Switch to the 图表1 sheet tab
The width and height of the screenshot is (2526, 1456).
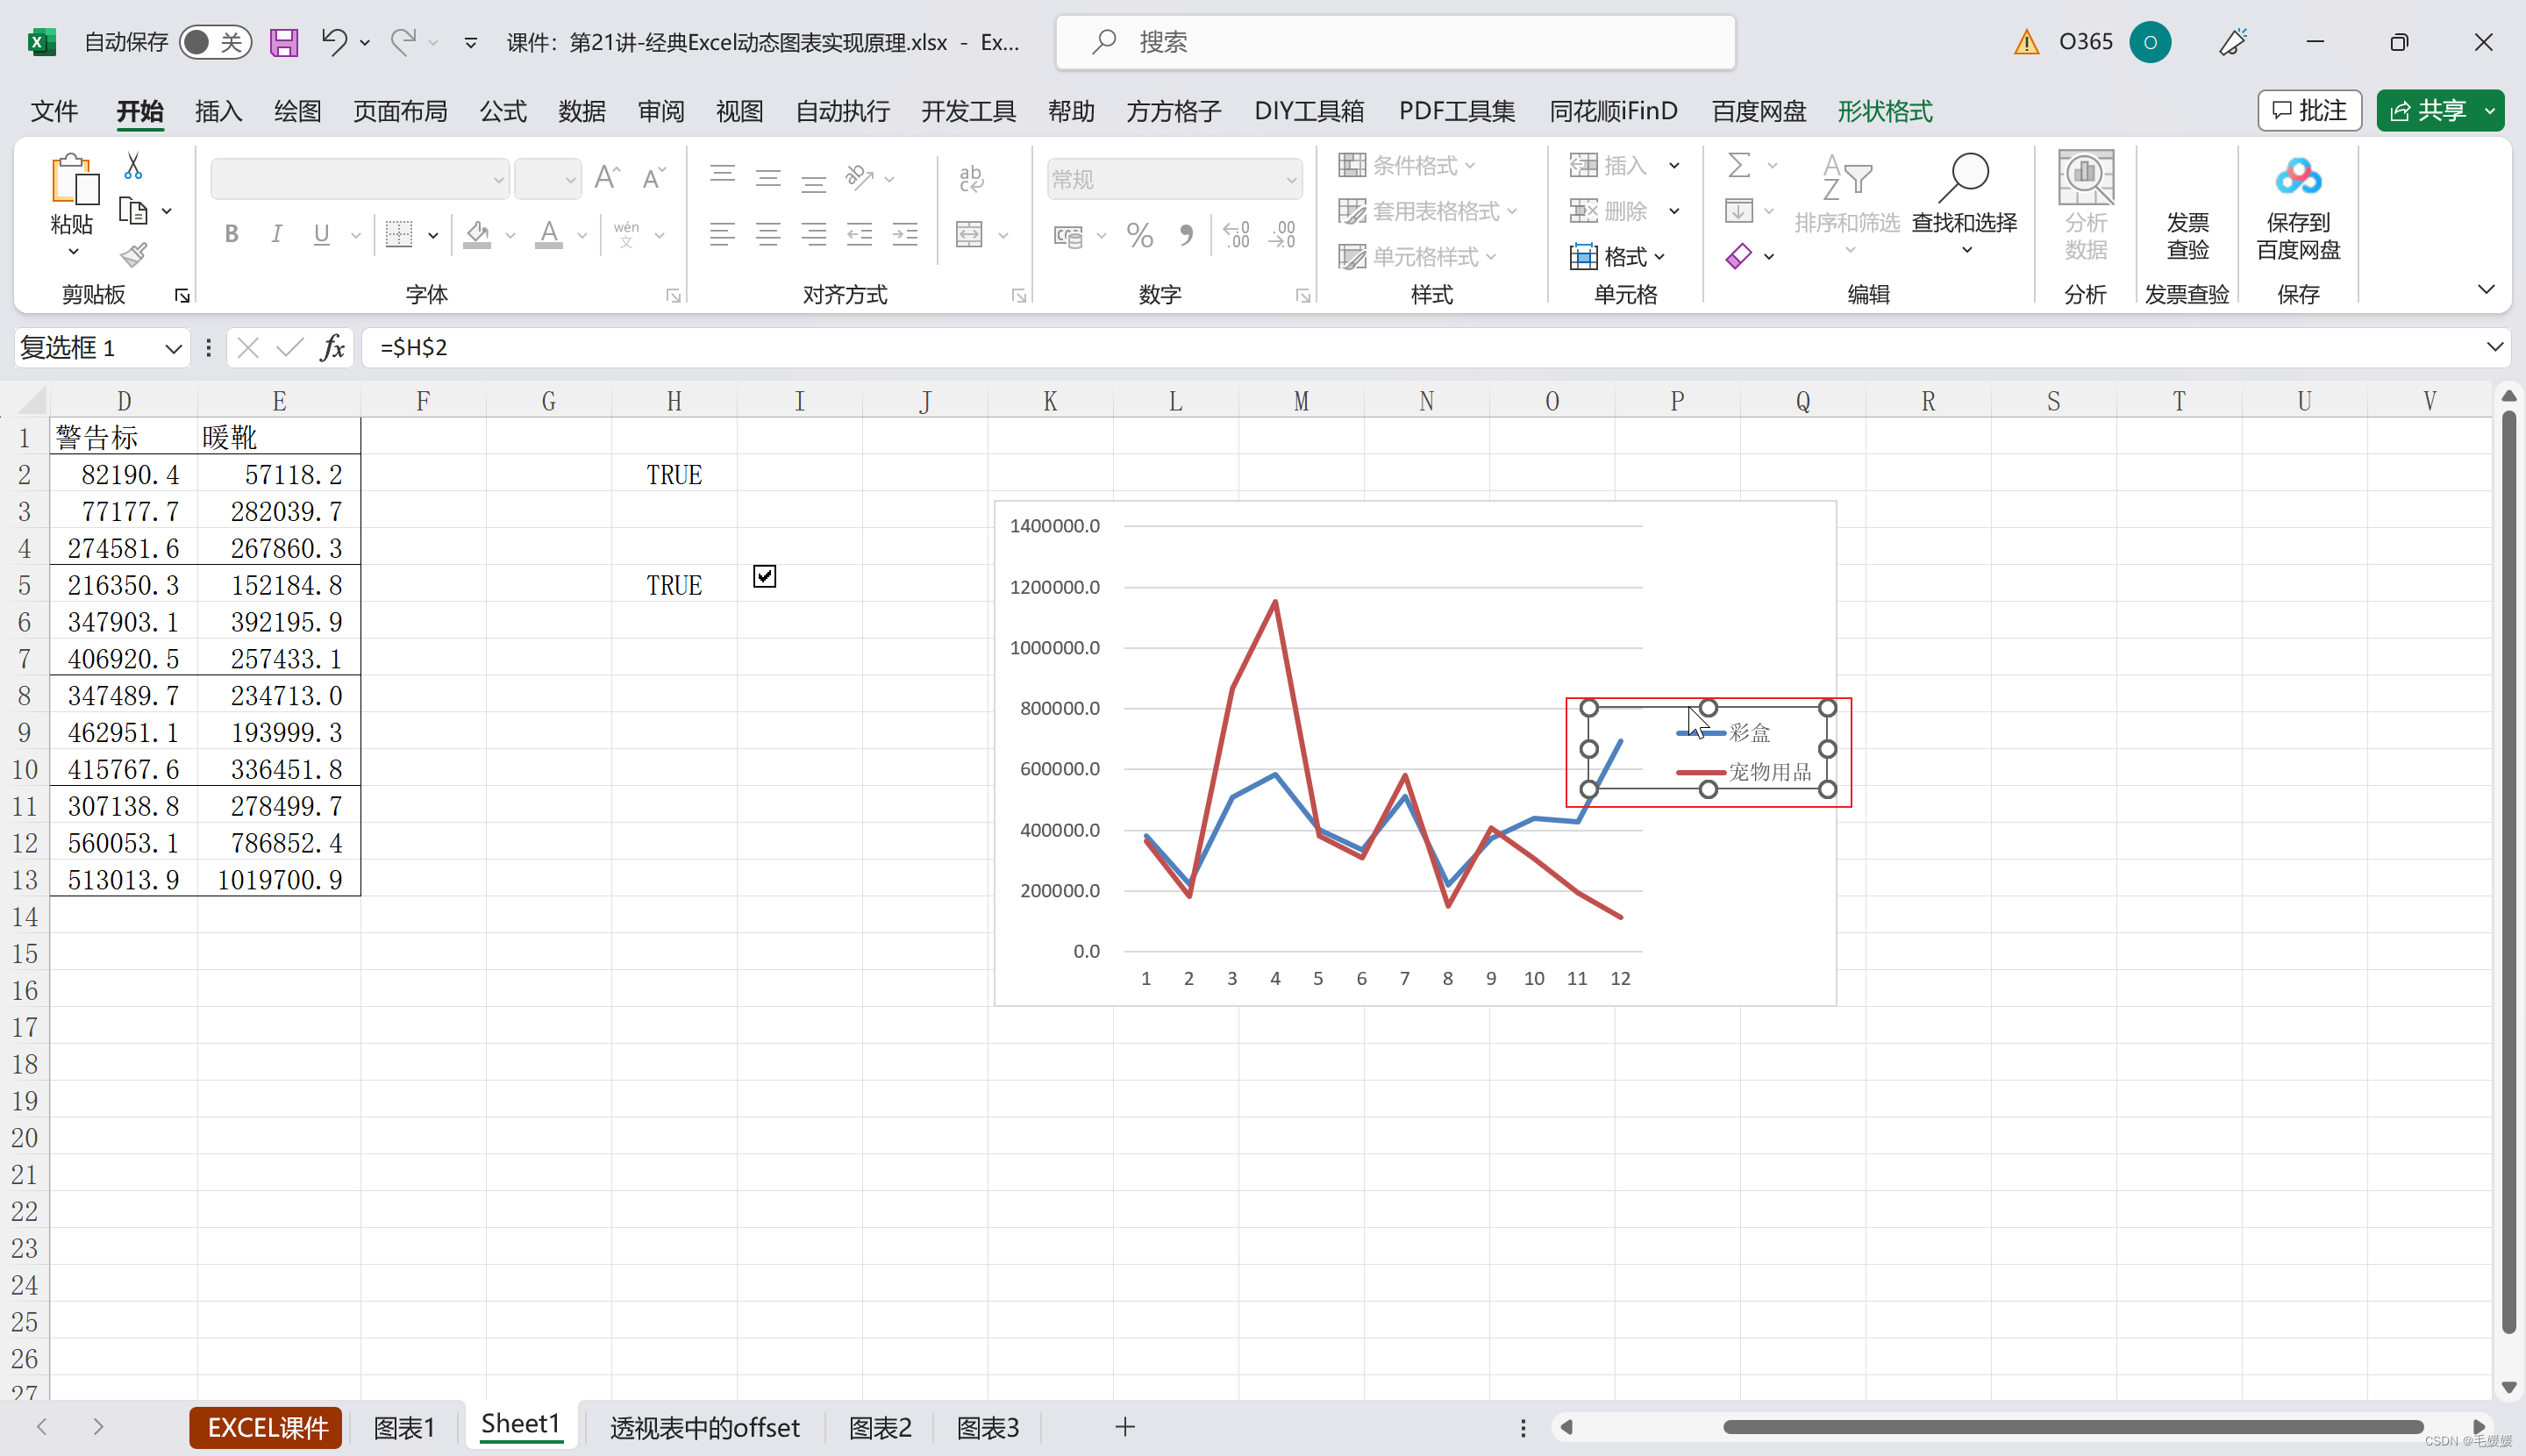tap(404, 1427)
